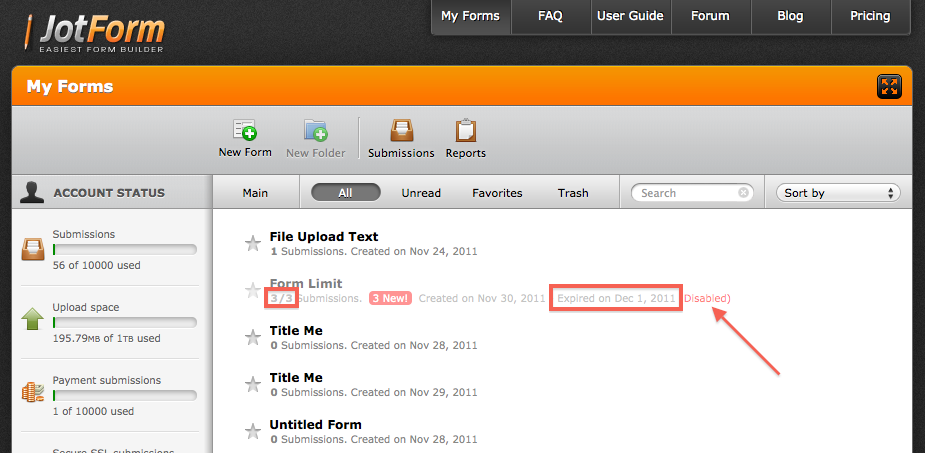Open the Trash tab
The width and height of the screenshot is (925, 453).
573,193
